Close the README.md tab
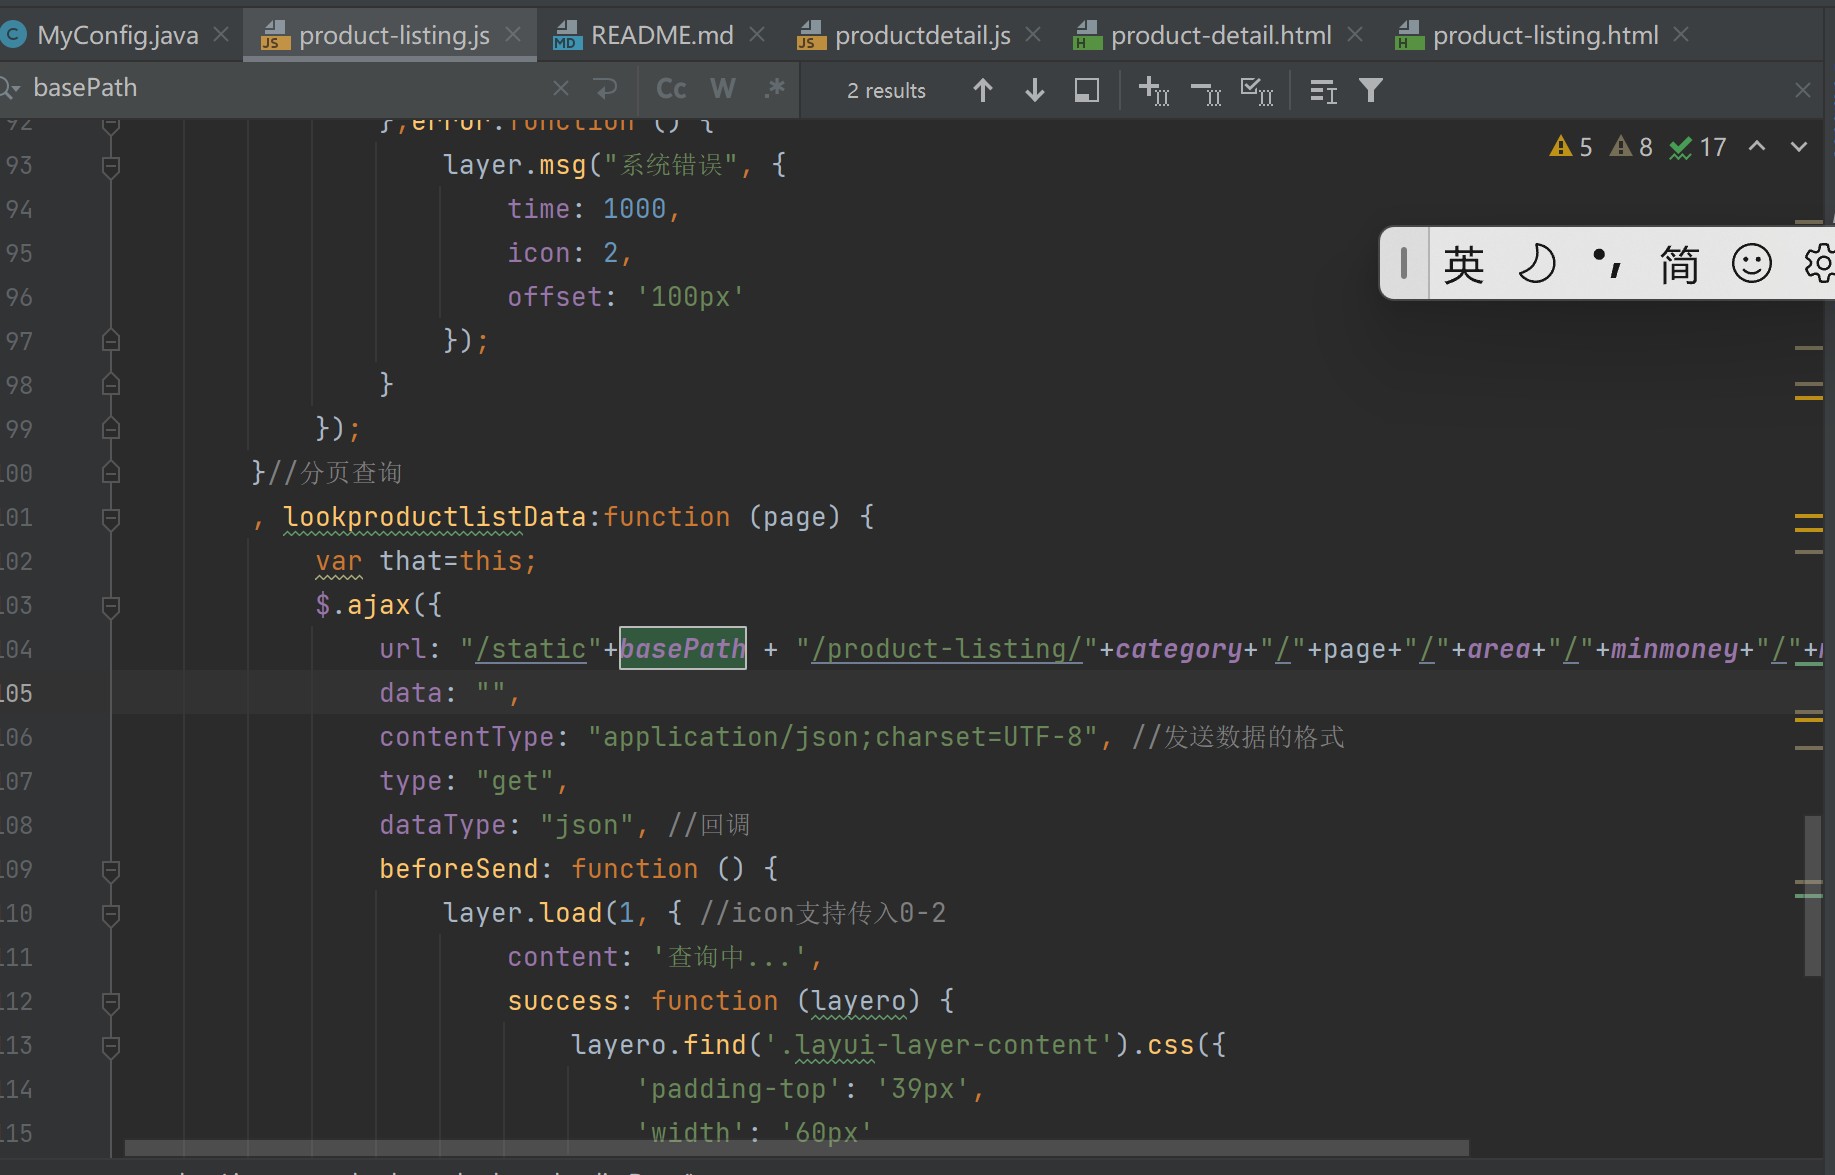The height and width of the screenshot is (1175, 1835). coord(757,35)
